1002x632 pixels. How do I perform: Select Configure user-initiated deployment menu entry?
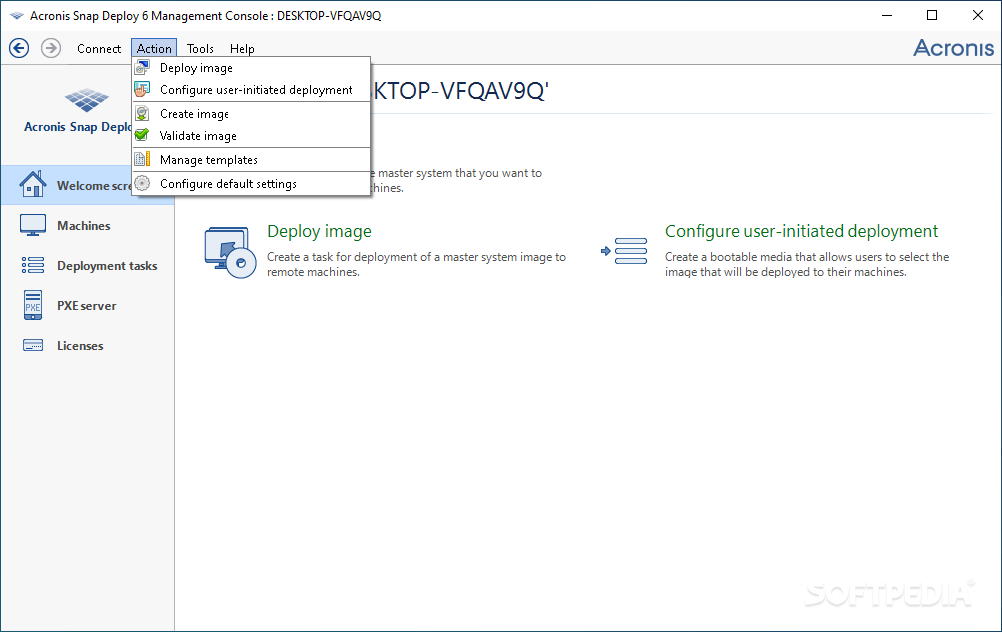[251, 89]
